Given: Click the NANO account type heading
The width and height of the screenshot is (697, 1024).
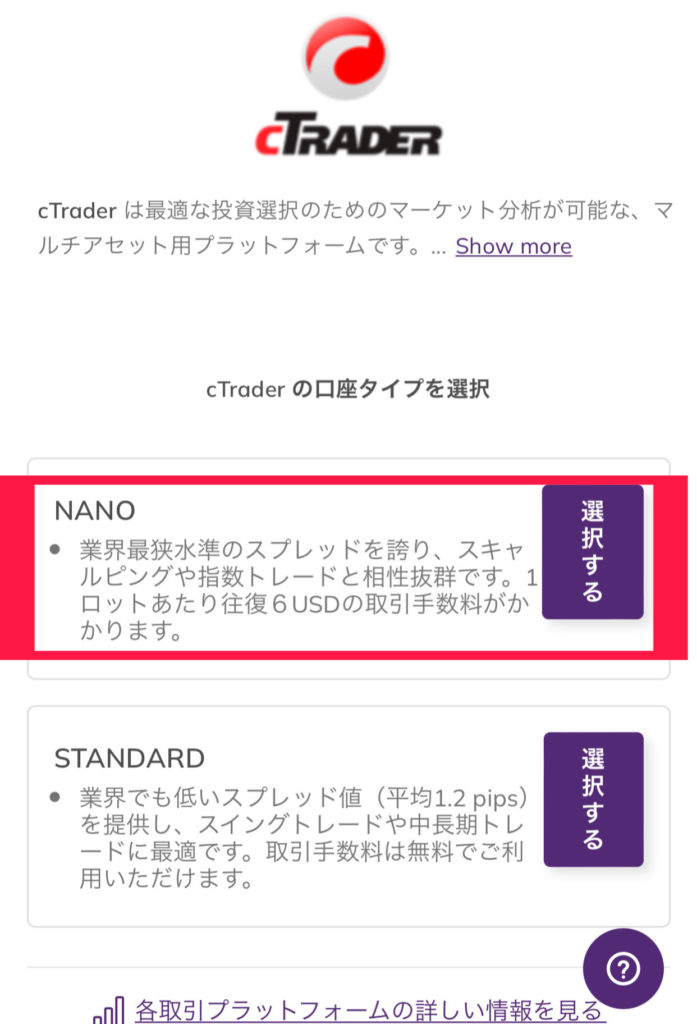Looking at the screenshot, I should click(95, 510).
